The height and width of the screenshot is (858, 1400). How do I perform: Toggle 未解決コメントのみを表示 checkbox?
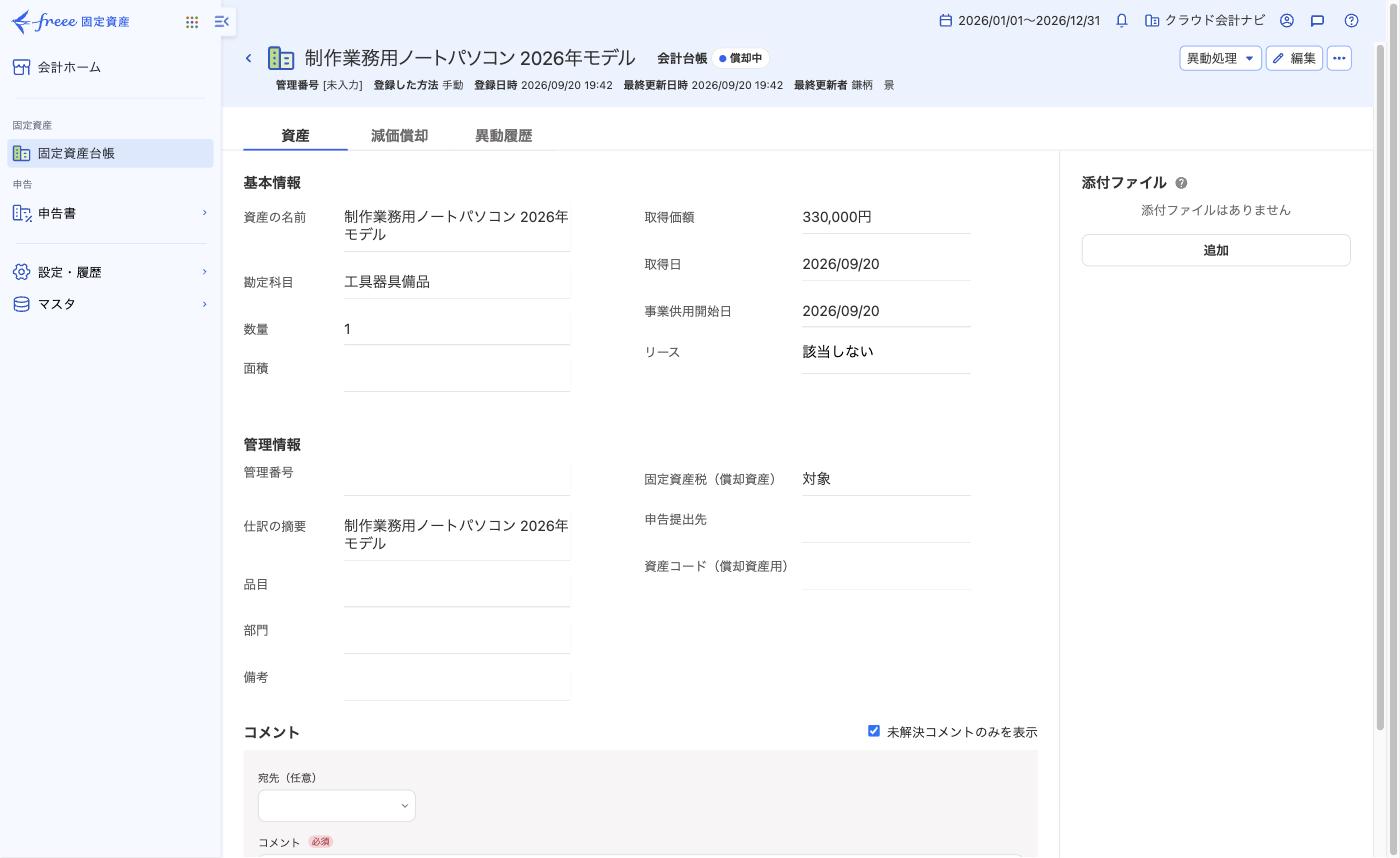(874, 731)
